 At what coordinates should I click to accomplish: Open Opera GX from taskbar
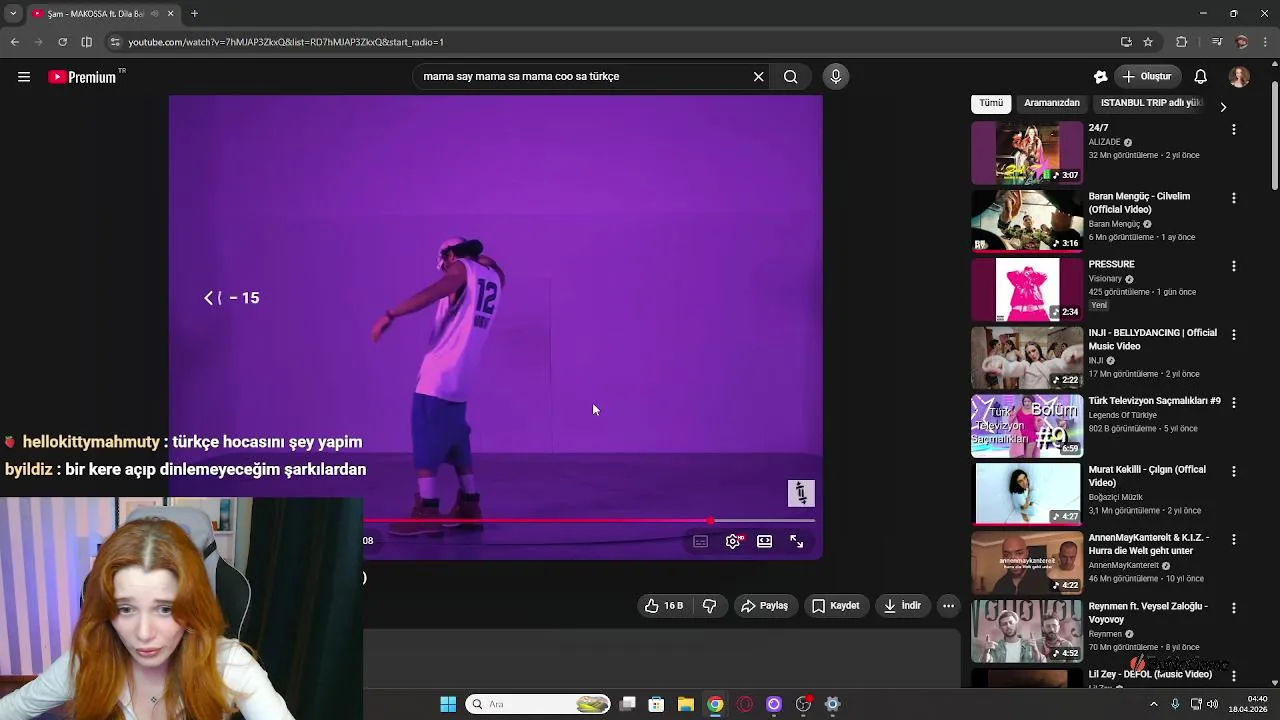click(745, 704)
